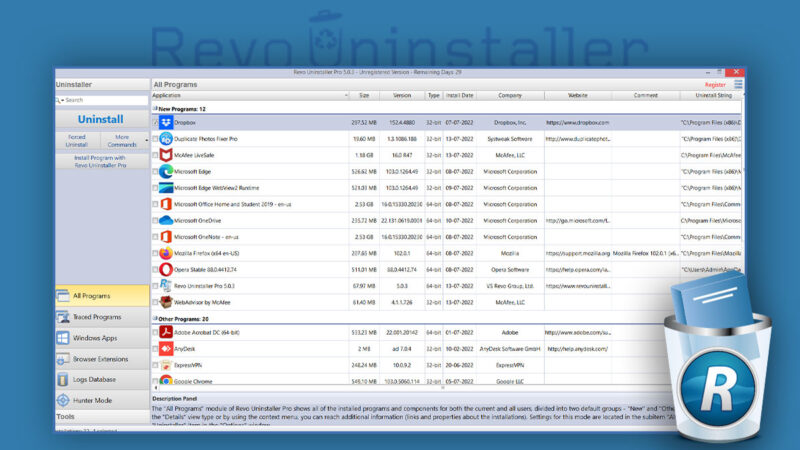Switch to Traced Programs module

tap(102, 317)
